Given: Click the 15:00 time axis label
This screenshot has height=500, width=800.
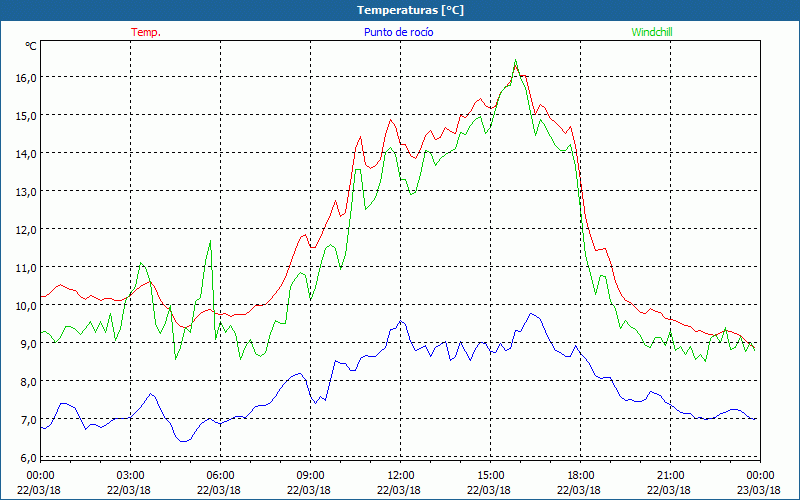Looking at the screenshot, I should (490, 476).
